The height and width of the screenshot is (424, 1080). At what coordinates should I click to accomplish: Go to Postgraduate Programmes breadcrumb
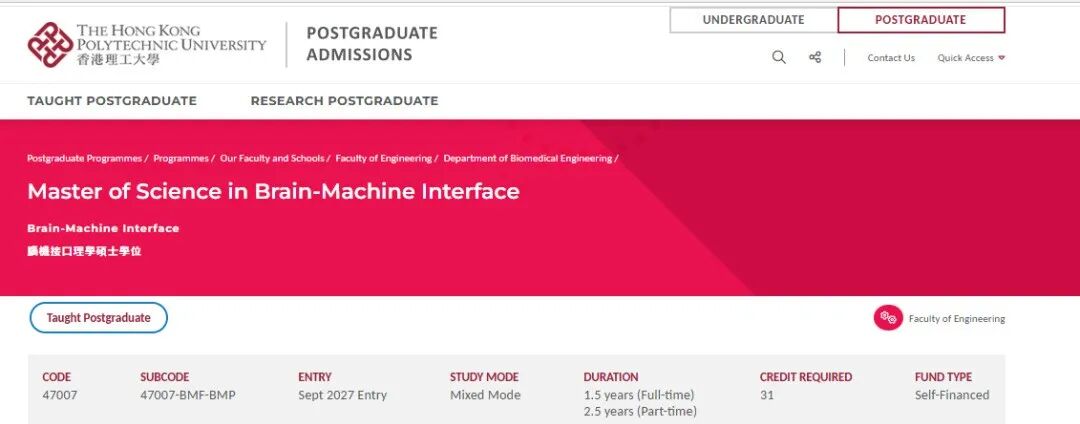[84, 158]
